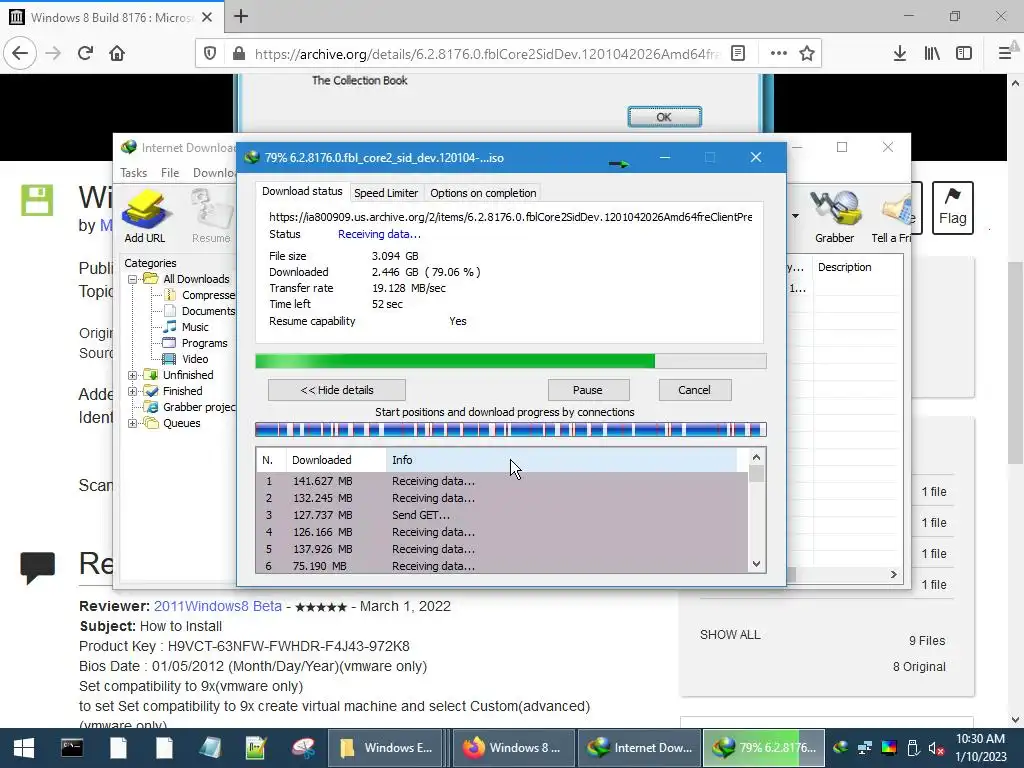Open Command Prompt from the taskbar
Image resolution: width=1024 pixels, height=768 pixels.
coord(72,748)
